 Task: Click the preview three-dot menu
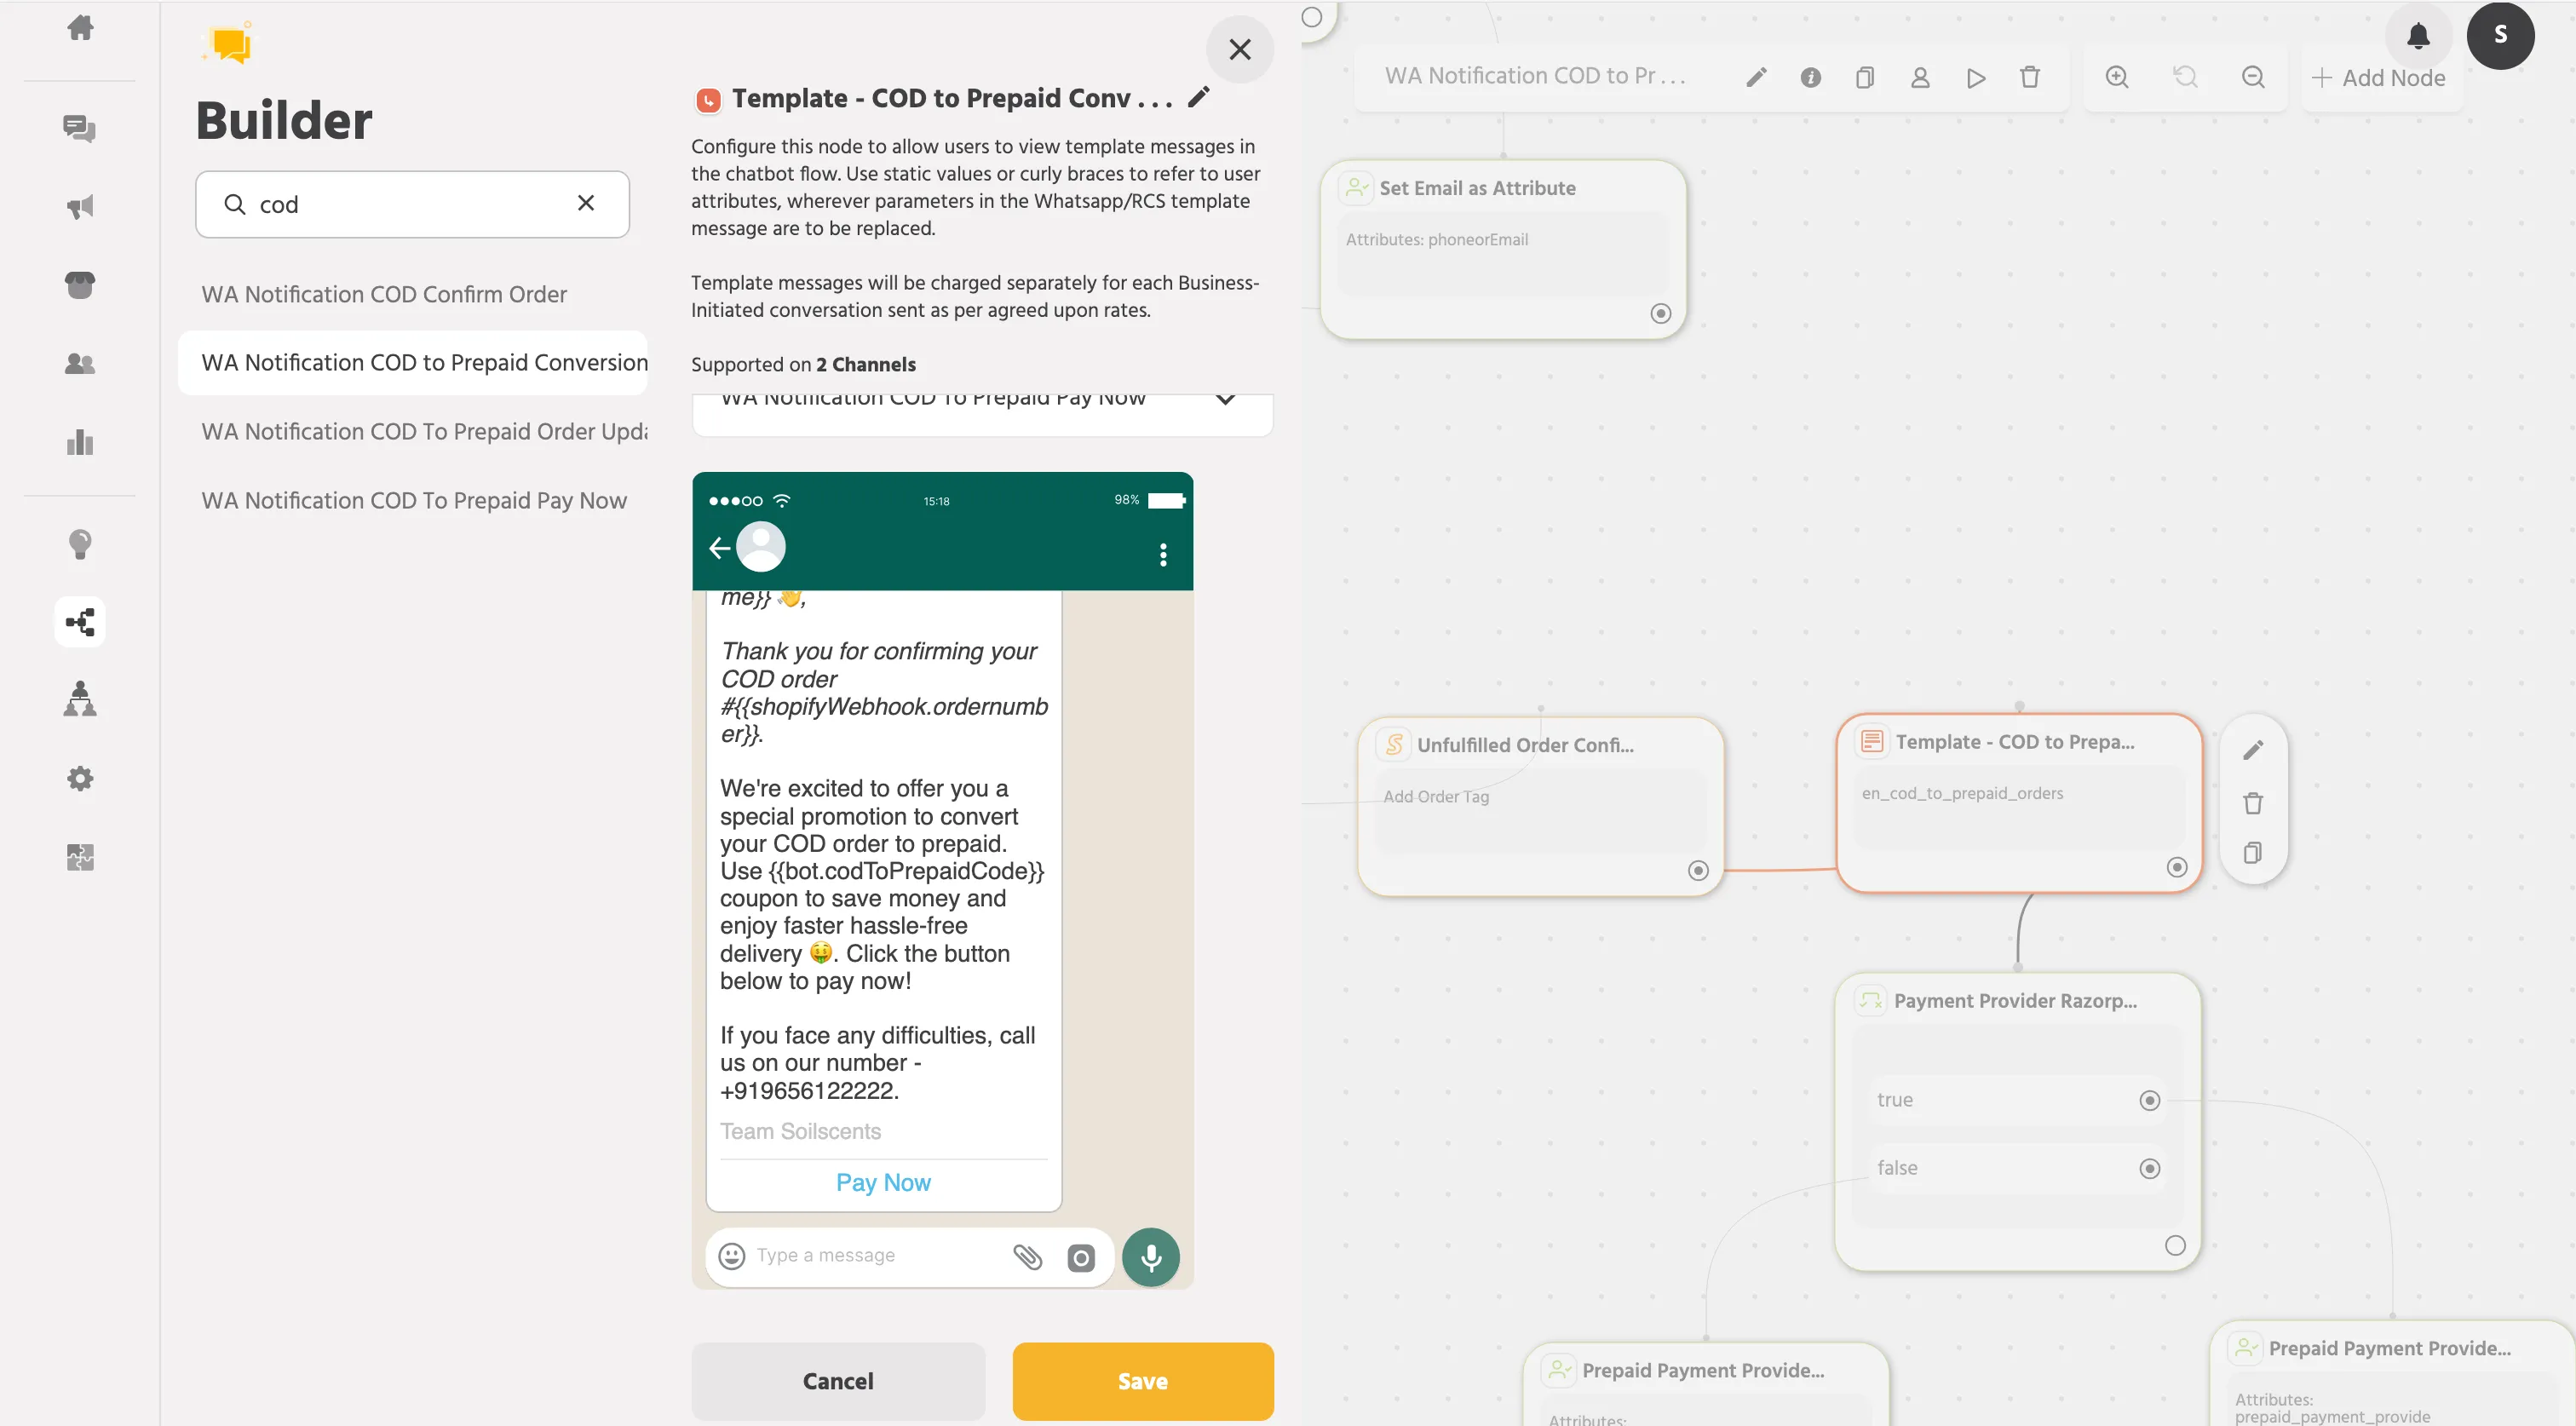coord(1162,554)
